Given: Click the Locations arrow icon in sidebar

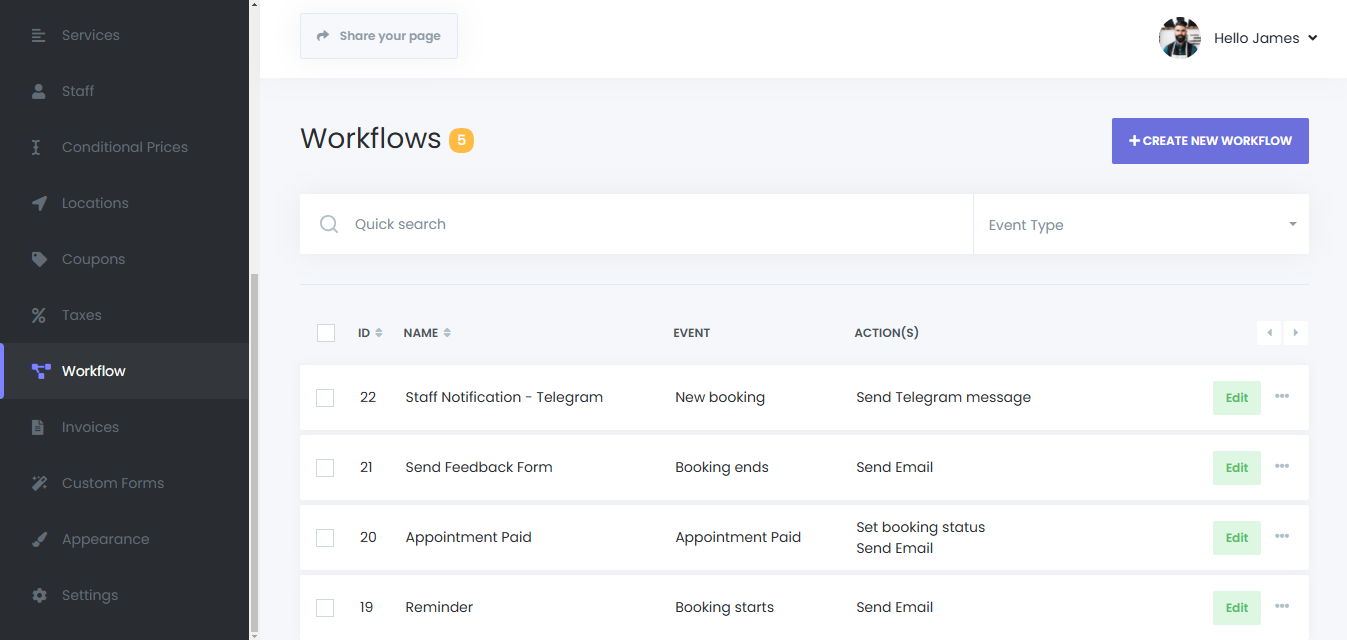Looking at the screenshot, I should [39, 203].
